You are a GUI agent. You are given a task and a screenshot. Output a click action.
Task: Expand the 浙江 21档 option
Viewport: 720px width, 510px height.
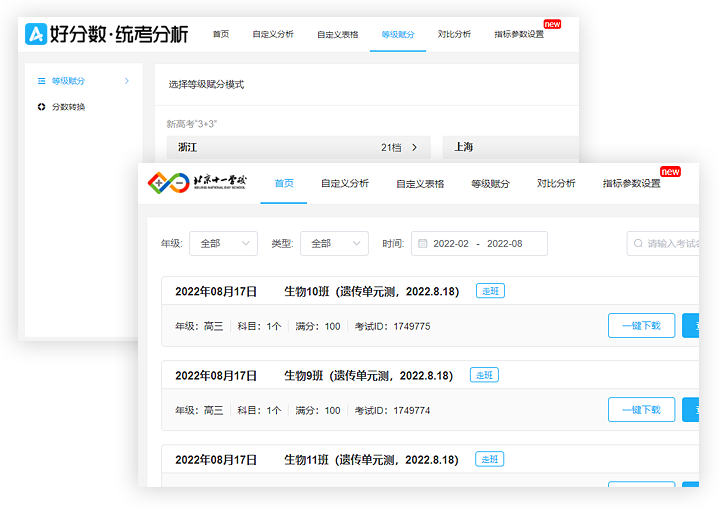(414, 147)
